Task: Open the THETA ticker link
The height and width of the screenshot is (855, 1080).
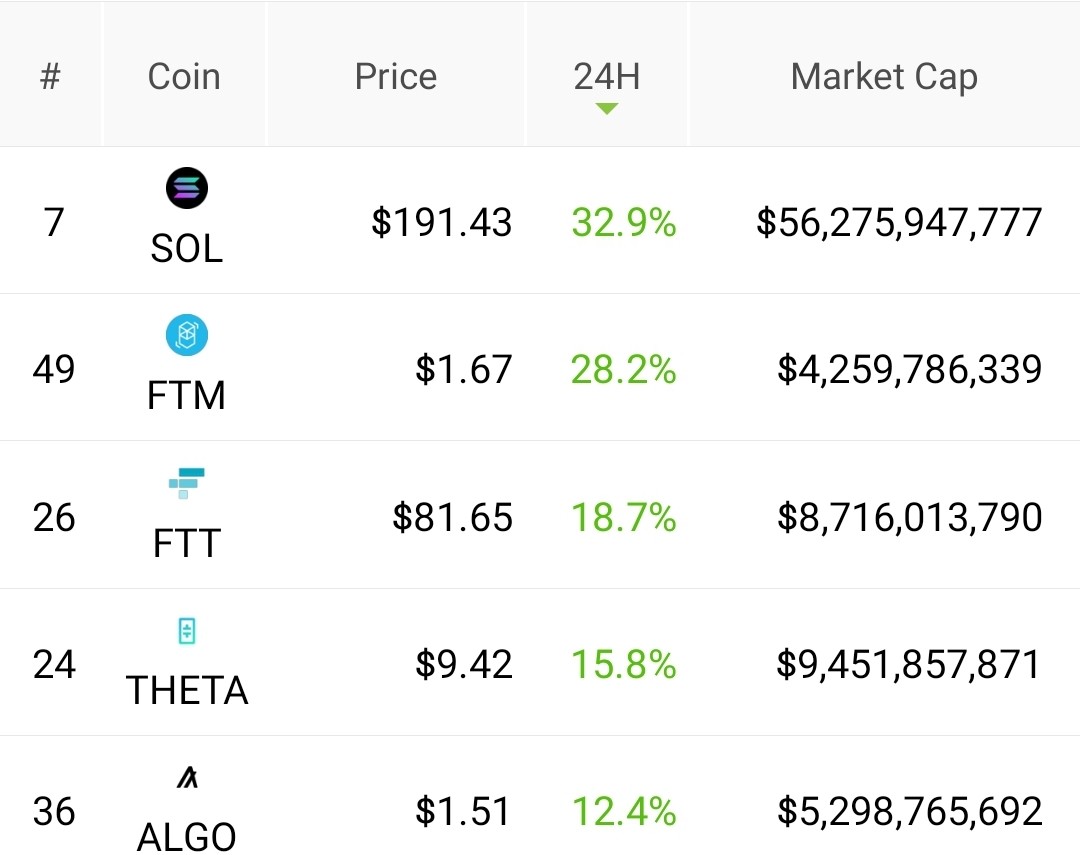Action: 187,690
